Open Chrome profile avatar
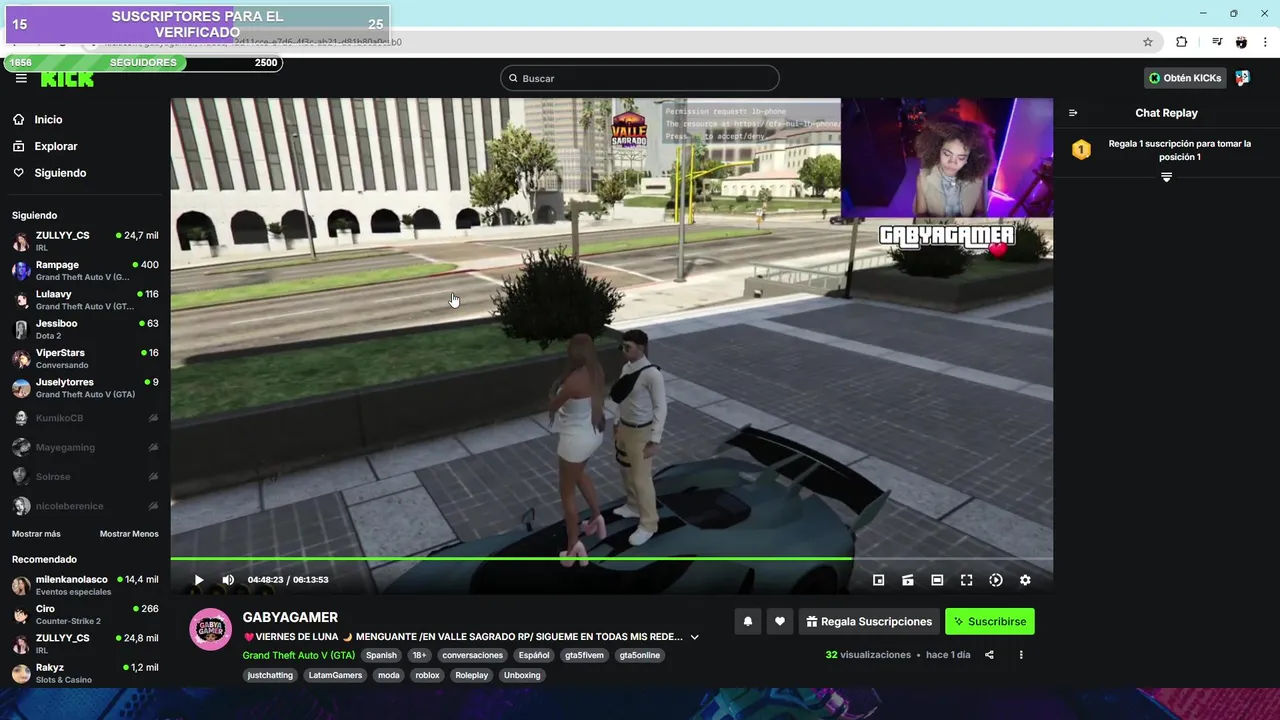Viewport: 1280px width, 720px height. [x=1241, y=42]
